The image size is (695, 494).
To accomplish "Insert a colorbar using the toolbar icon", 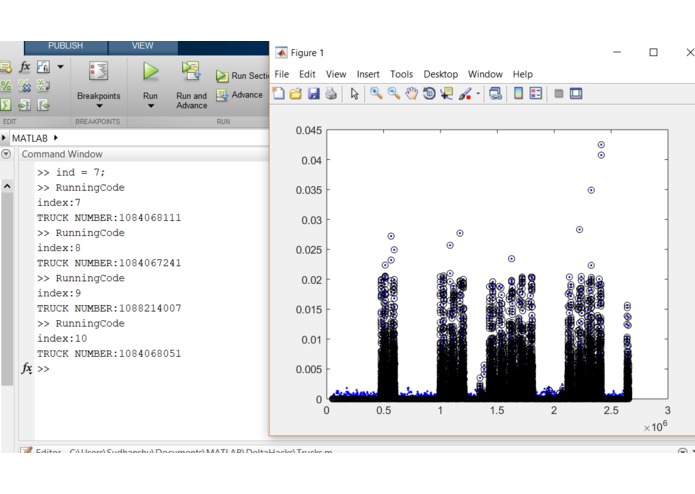I will coord(518,93).
